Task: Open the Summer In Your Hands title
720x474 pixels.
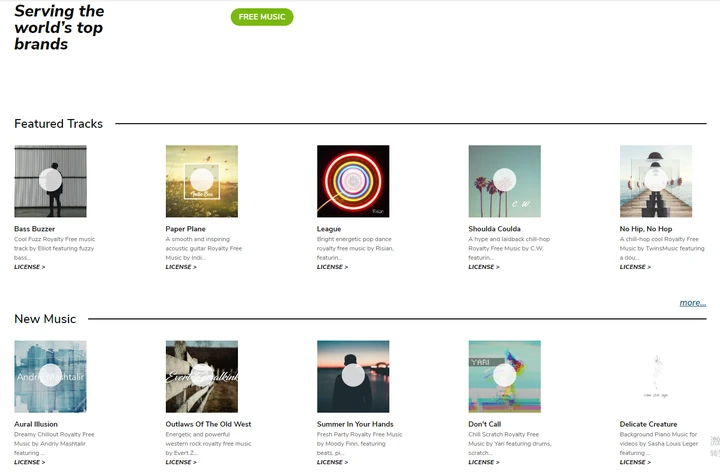Action: click(355, 424)
